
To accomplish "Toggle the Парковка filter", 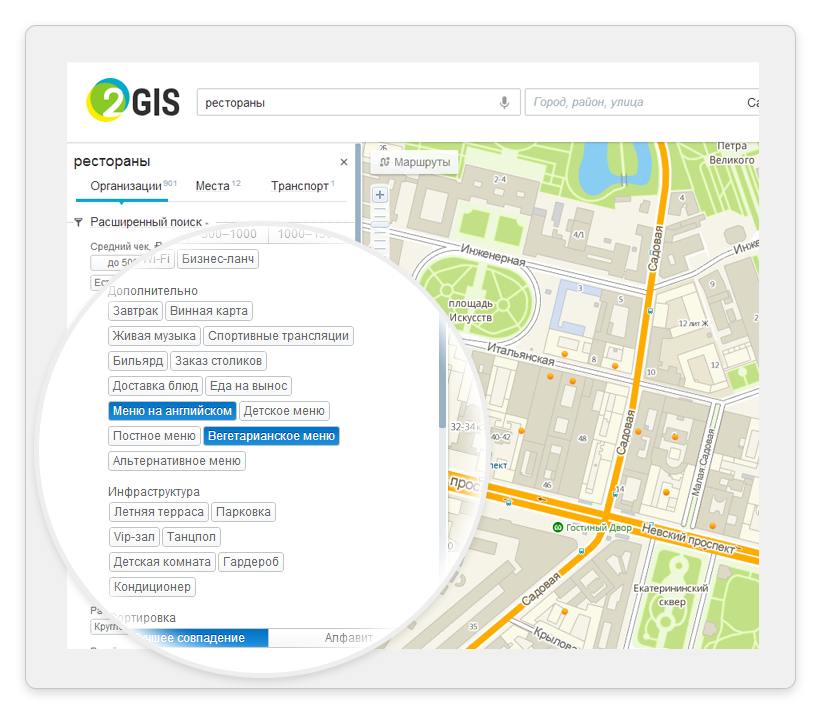I will (x=243, y=512).
